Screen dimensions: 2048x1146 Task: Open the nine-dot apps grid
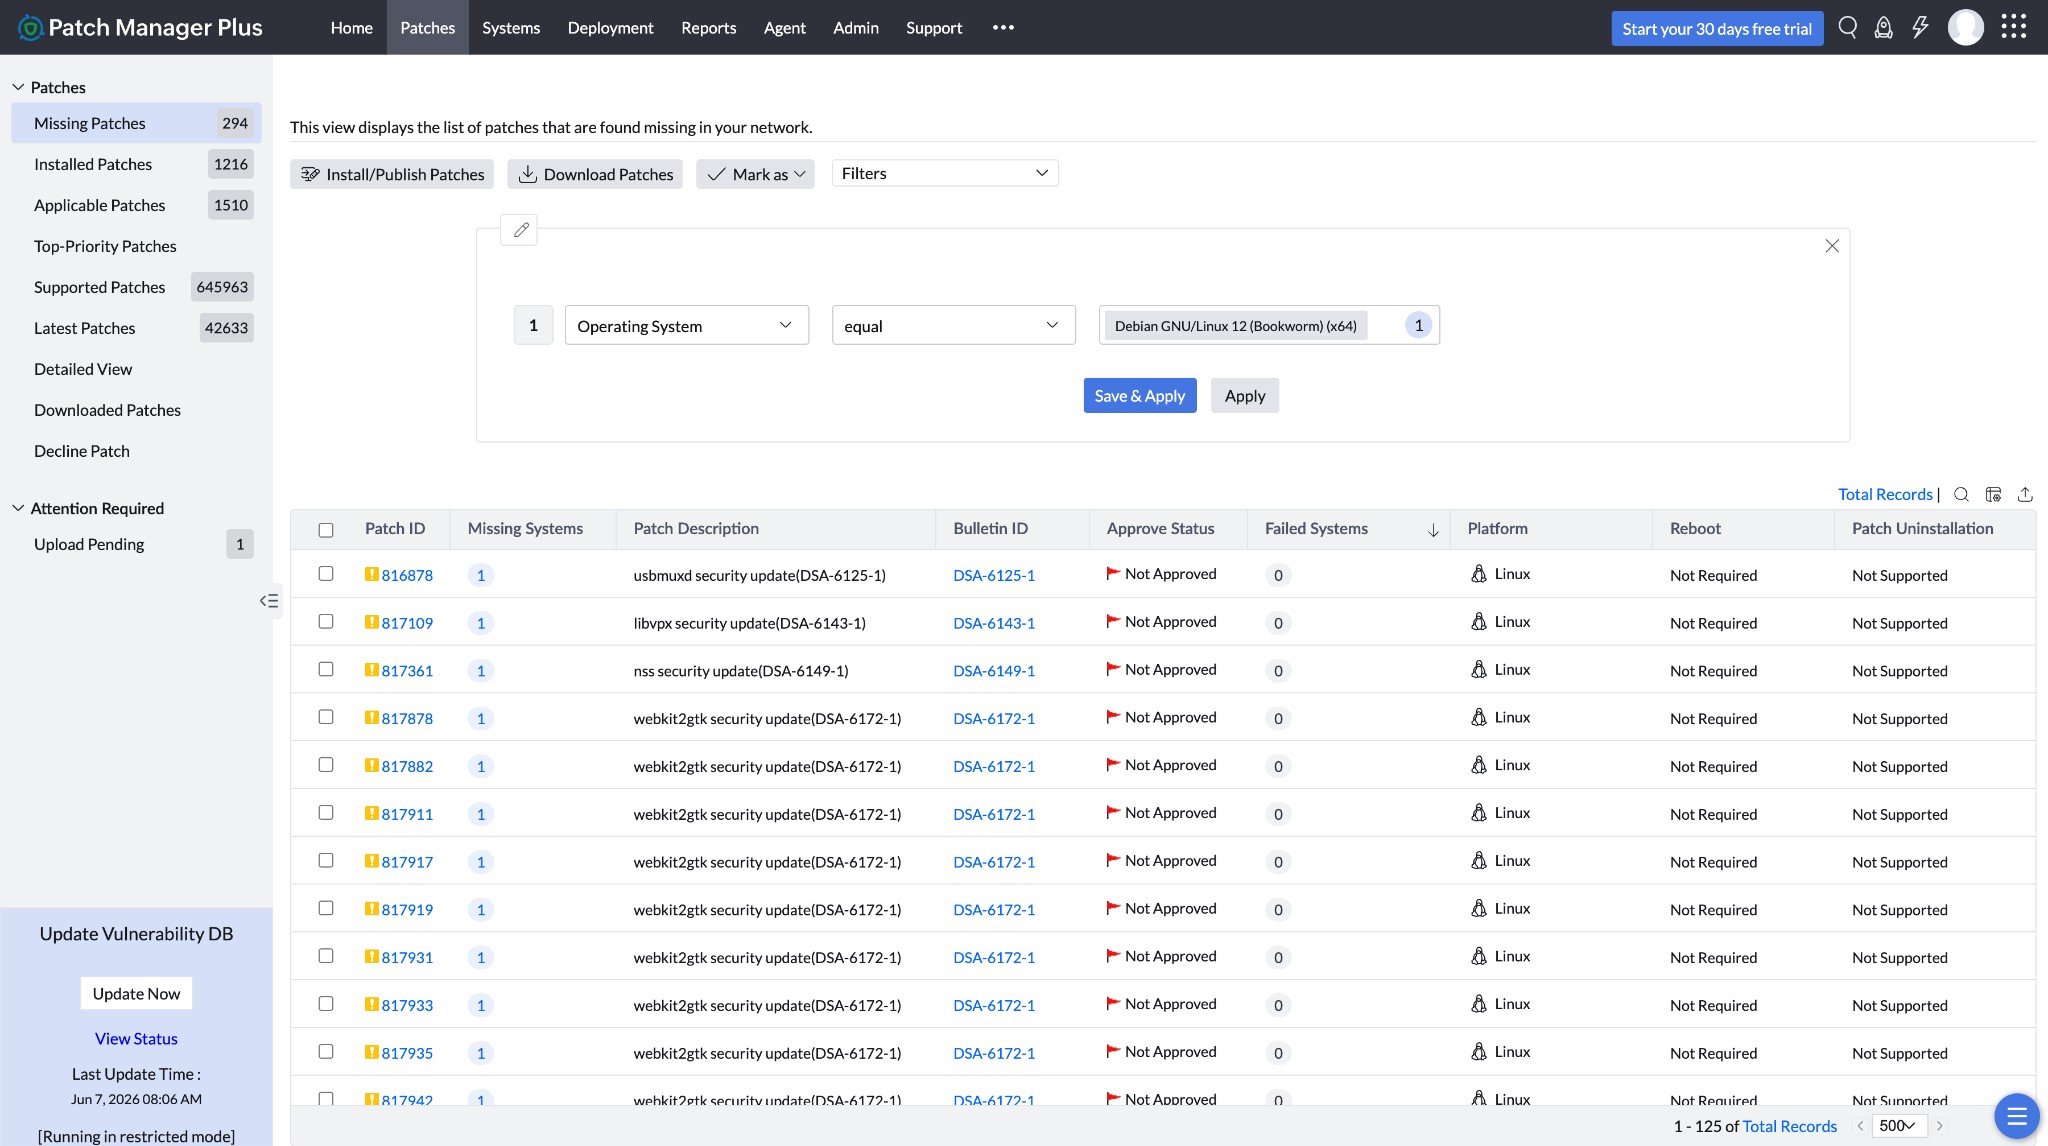coord(2014,28)
